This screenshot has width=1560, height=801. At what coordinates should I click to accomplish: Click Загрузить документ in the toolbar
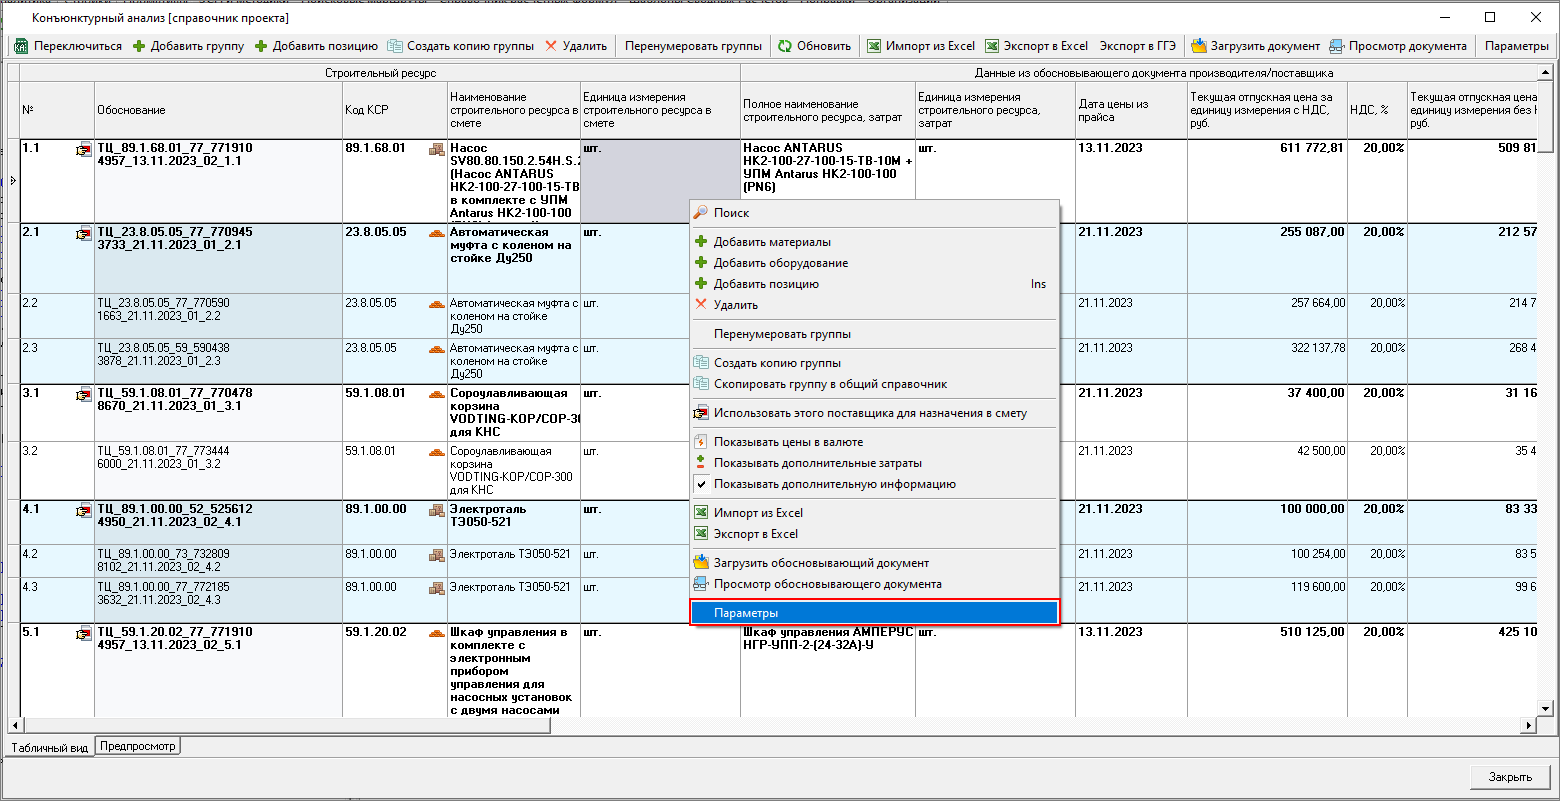pos(1255,46)
